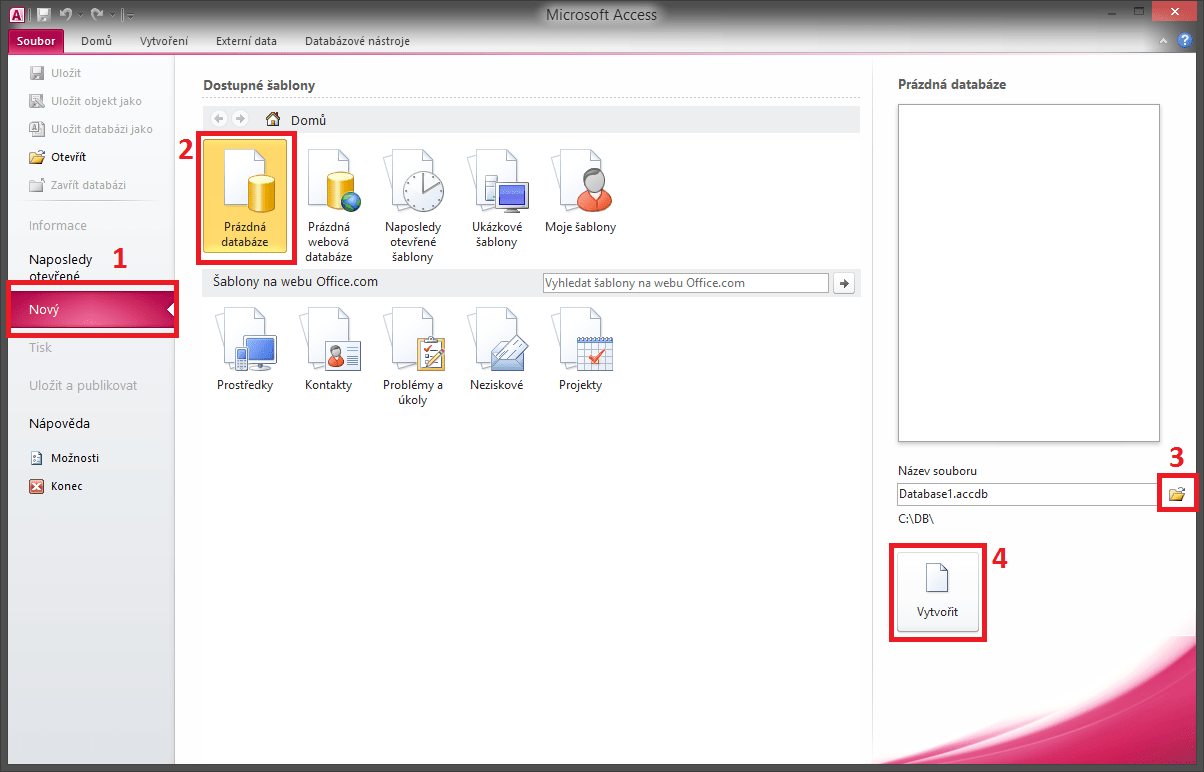Open Moje šablony

pos(580,192)
